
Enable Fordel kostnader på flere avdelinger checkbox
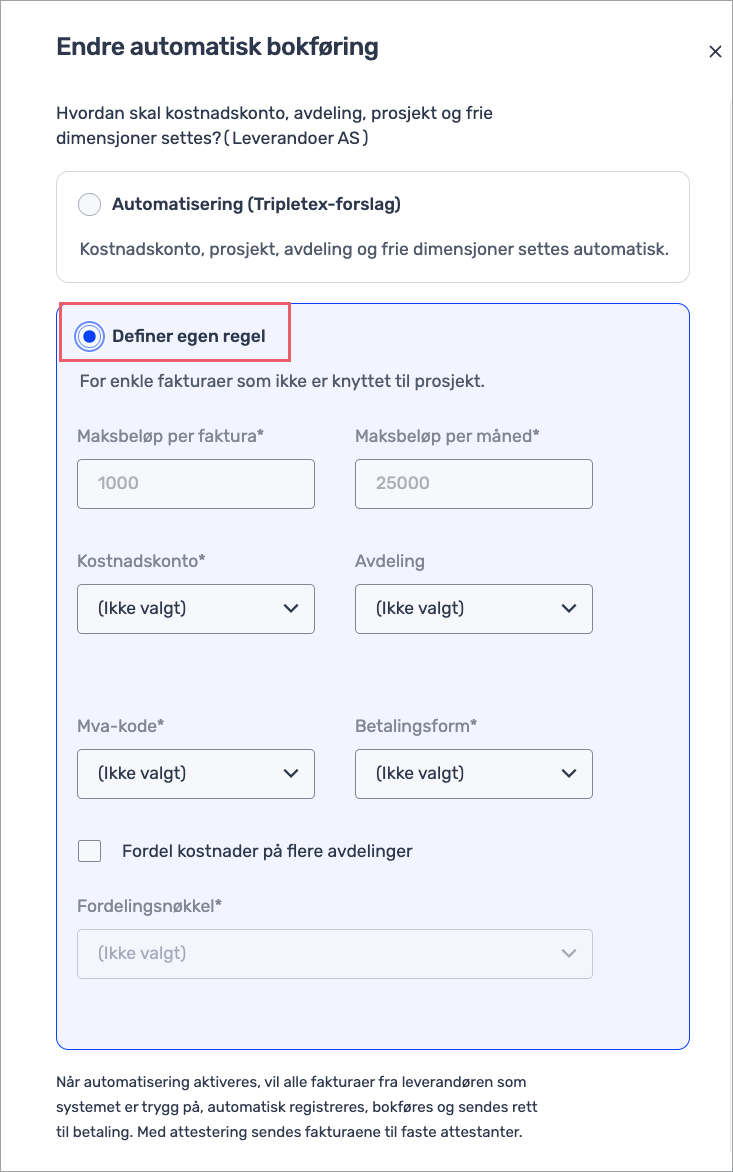point(90,851)
